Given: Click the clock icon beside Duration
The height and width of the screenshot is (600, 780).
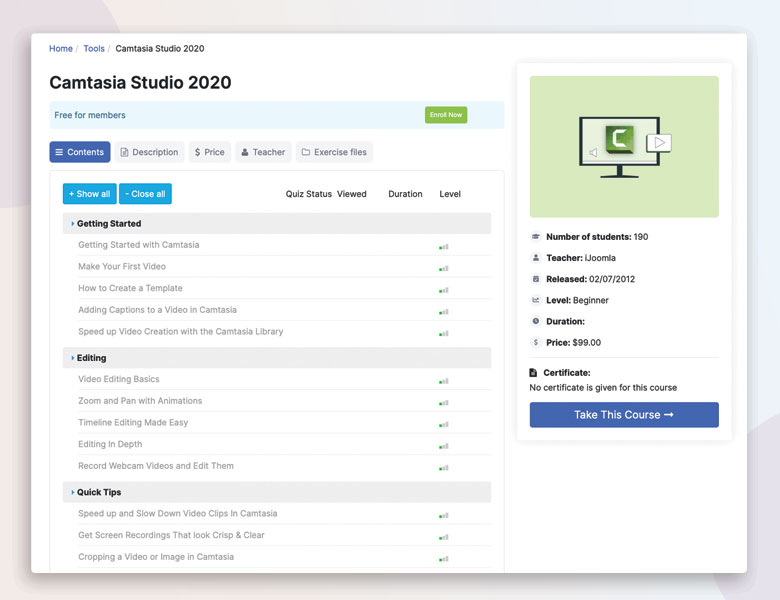Looking at the screenshot, I should (536, 321).
